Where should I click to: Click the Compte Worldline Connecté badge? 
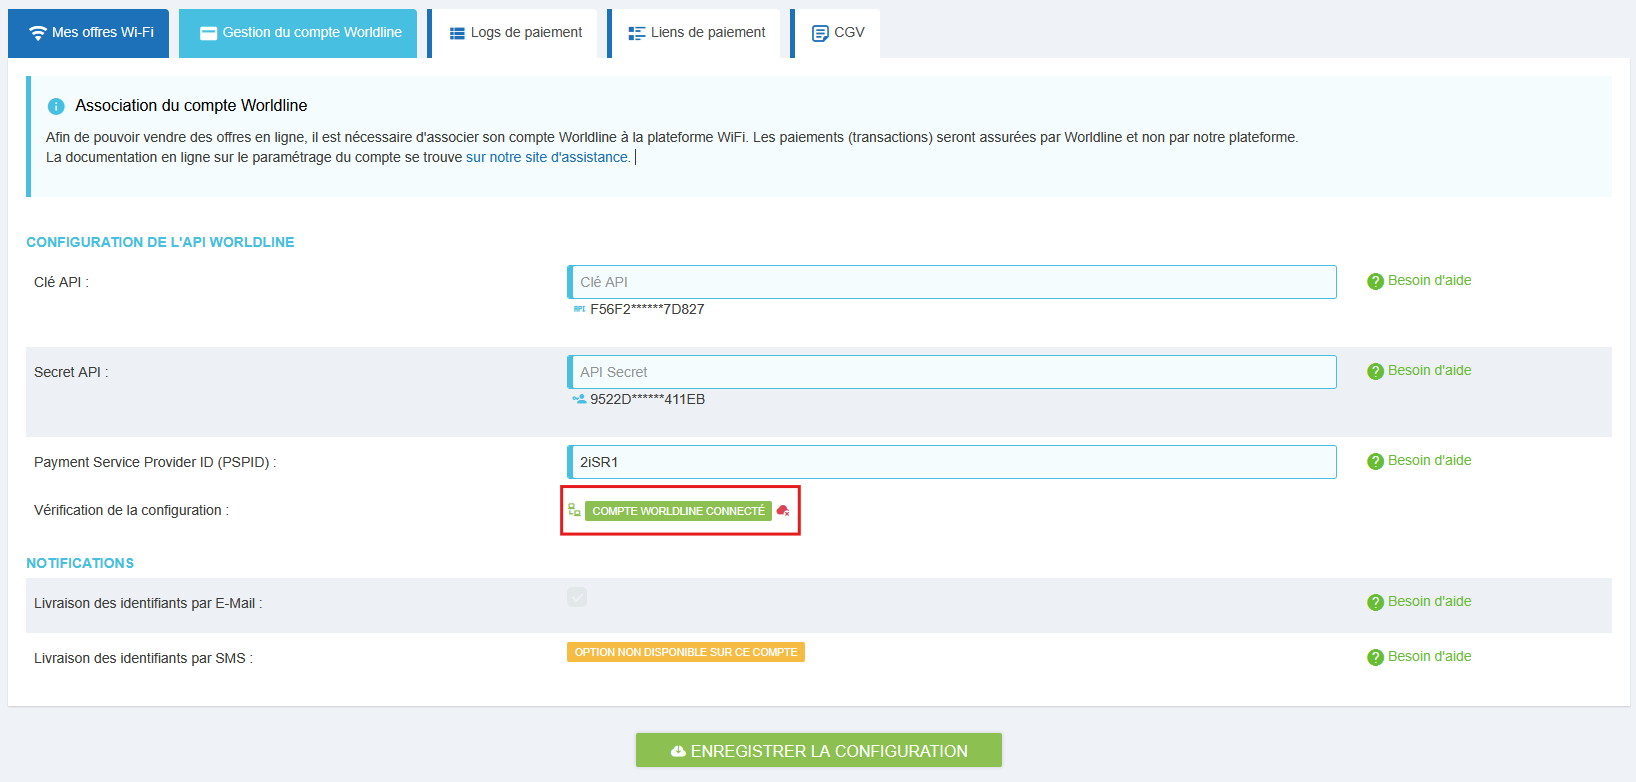[x=678, y=511]
